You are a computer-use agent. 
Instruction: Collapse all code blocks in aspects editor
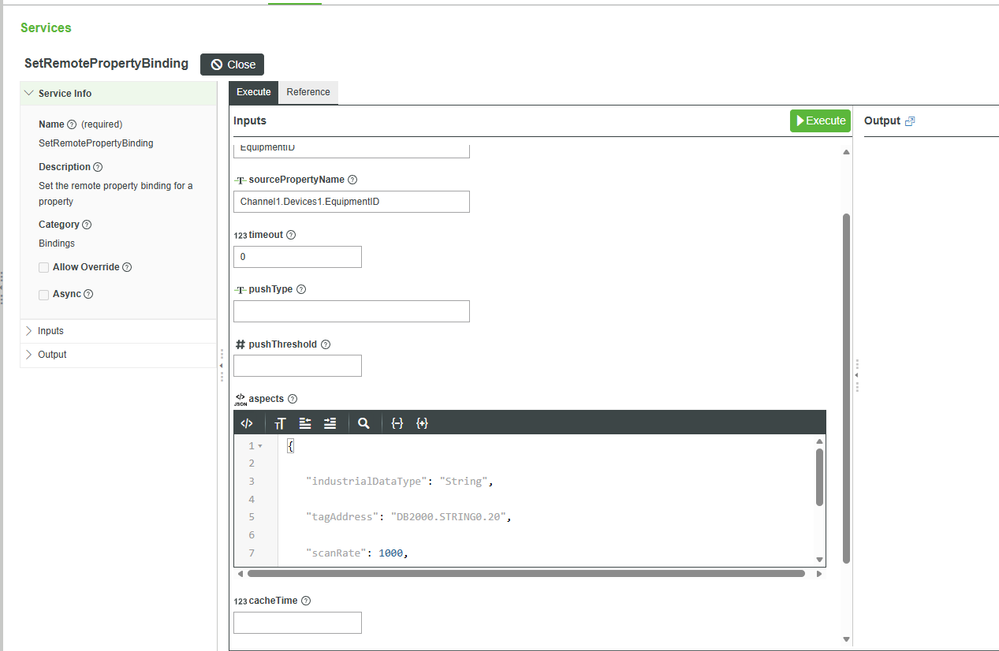397,423
